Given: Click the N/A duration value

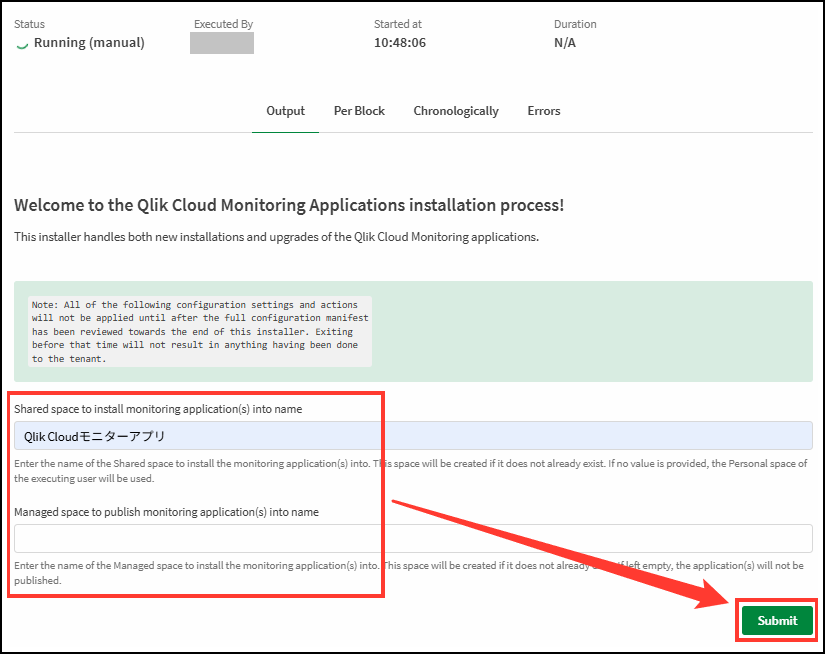Looking at the screenshot, I should click(564, 43).
